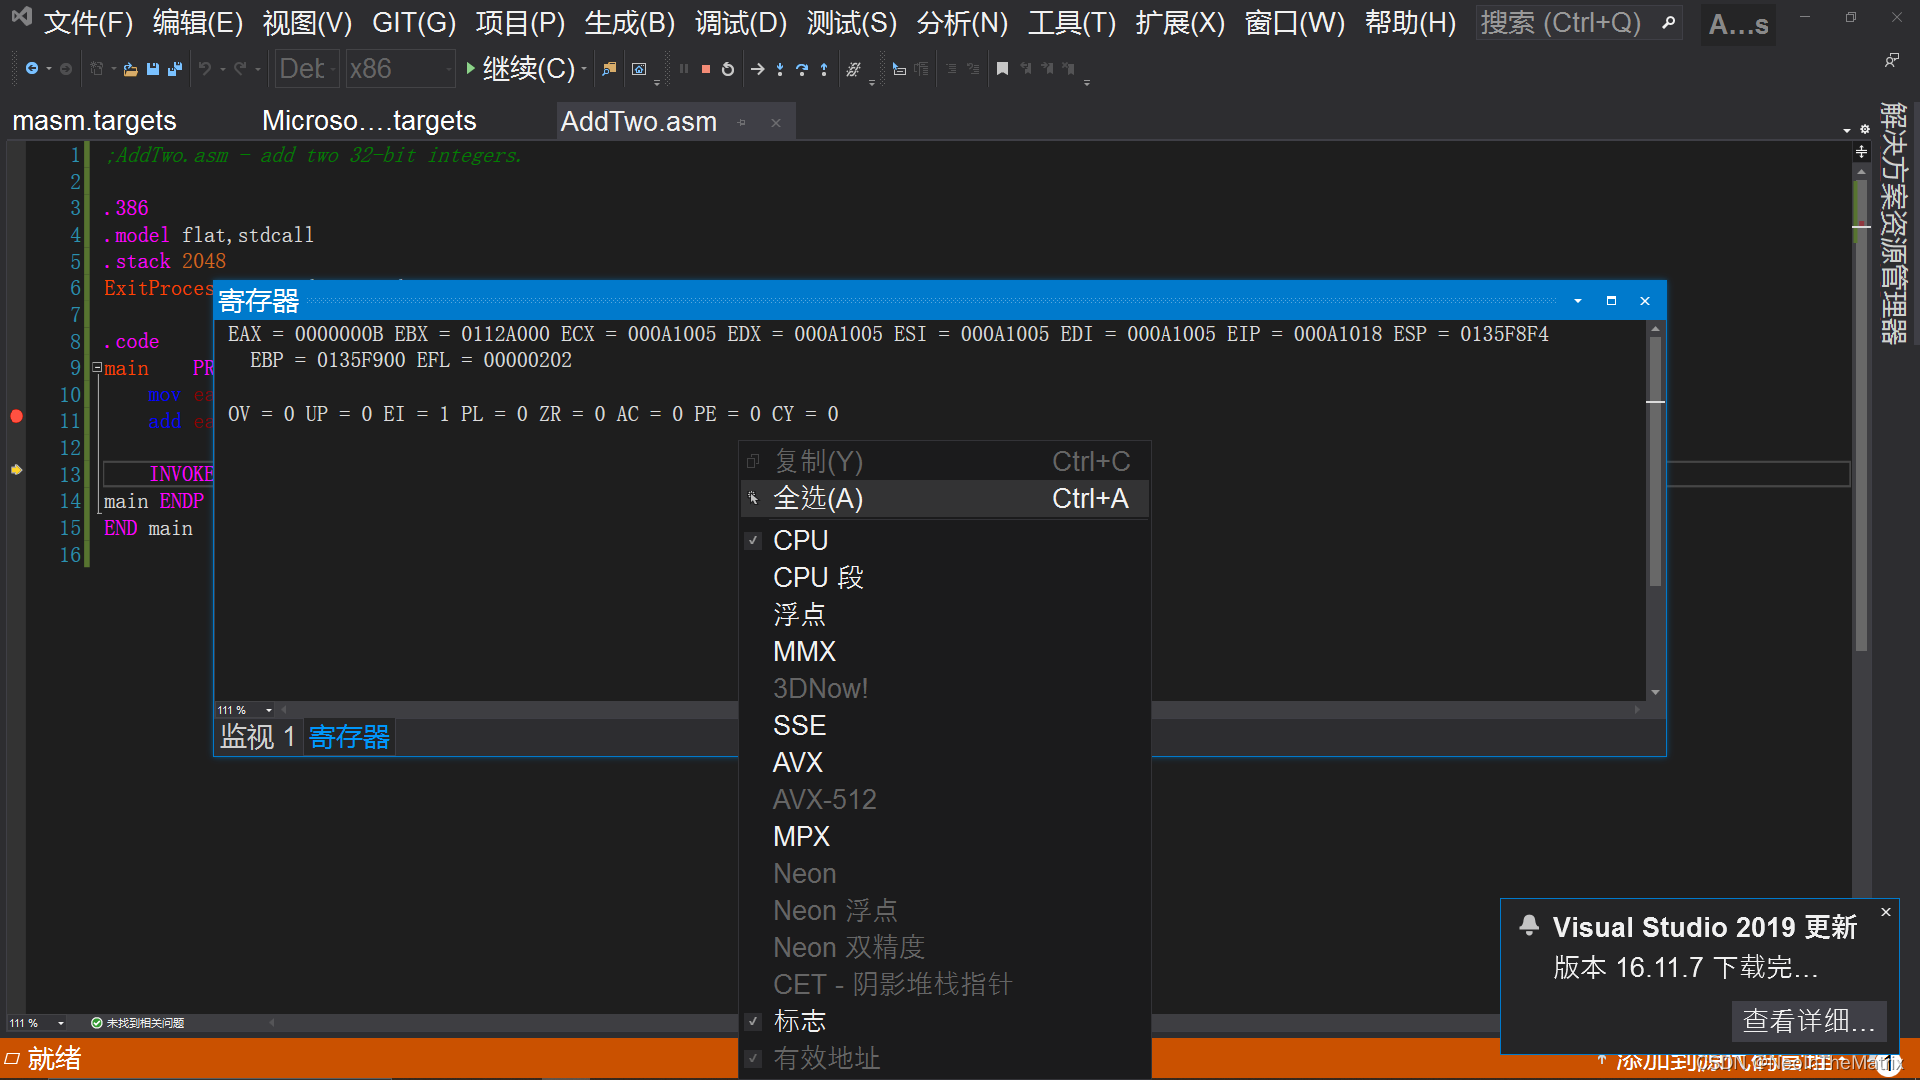The width and height of the screenshot is (1920, 1080).
Task: Click the step into icon
Action: pos(780,69)
